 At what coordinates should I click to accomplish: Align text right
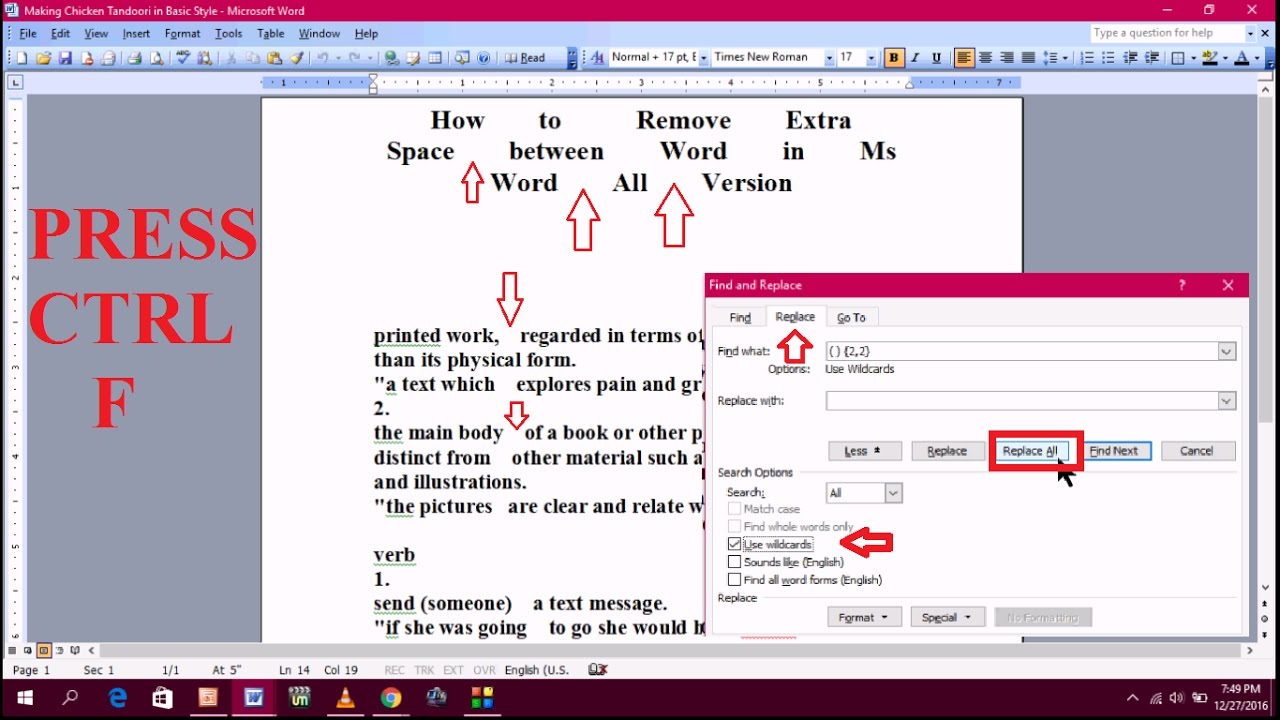click(1007, 58)
